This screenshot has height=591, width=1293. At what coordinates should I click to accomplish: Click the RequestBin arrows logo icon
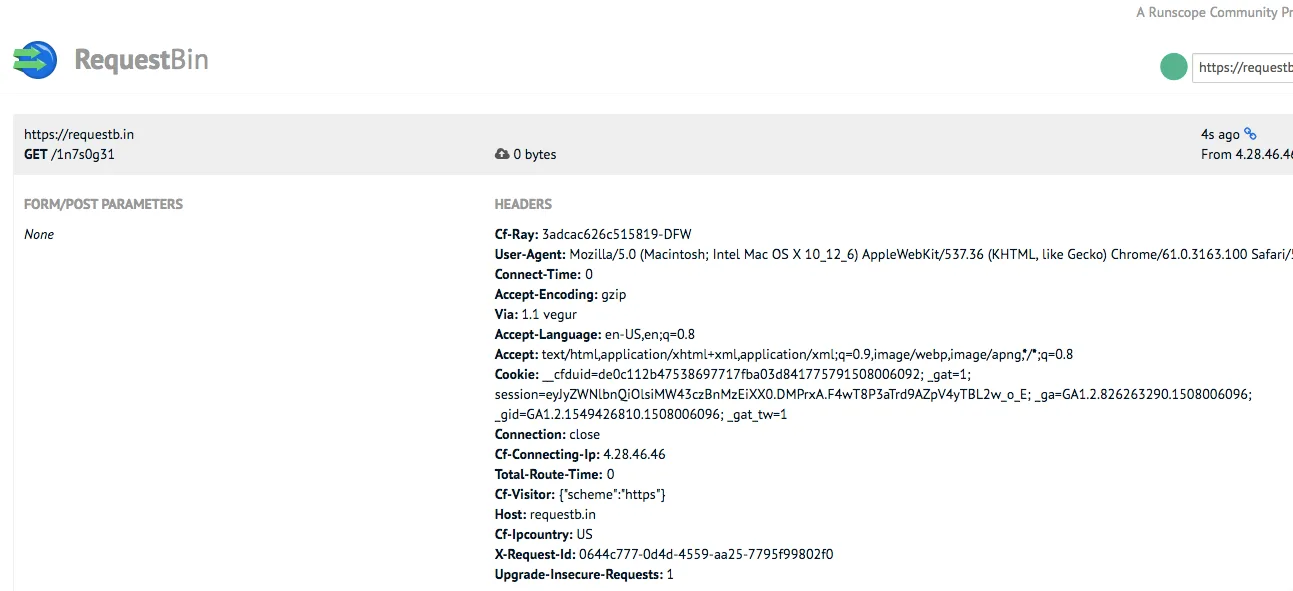(35, 60)
